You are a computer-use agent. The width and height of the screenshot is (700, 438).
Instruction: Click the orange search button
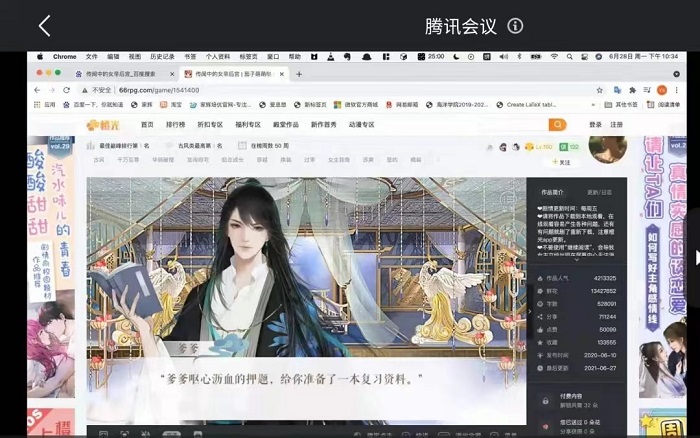558,125
